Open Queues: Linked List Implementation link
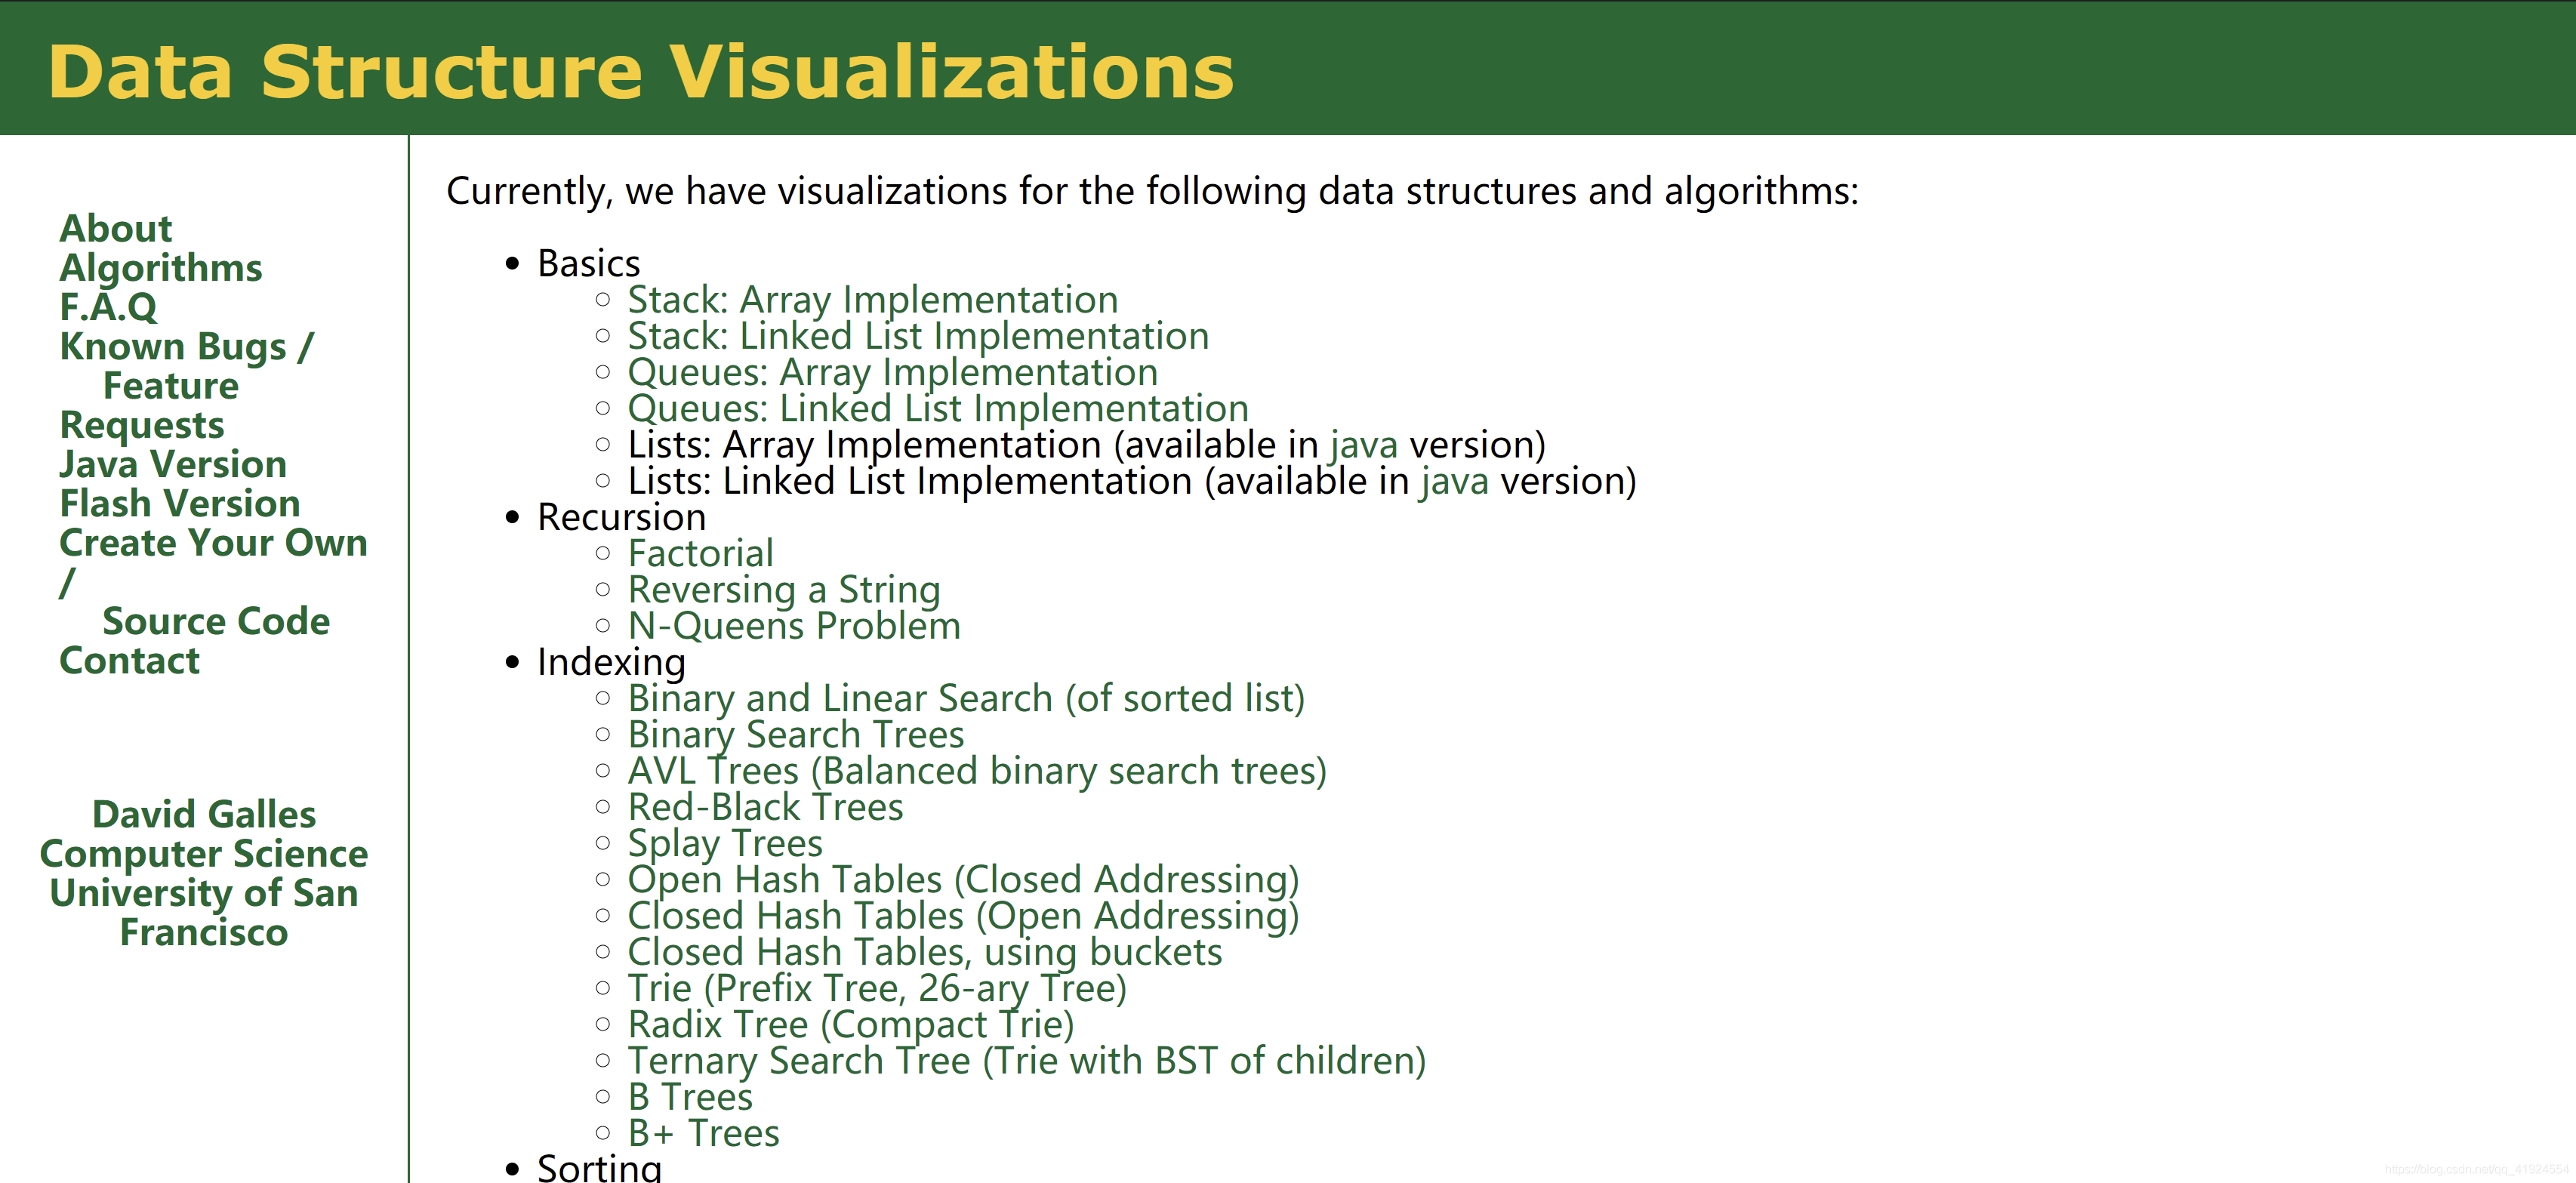 tap(937, 409)
